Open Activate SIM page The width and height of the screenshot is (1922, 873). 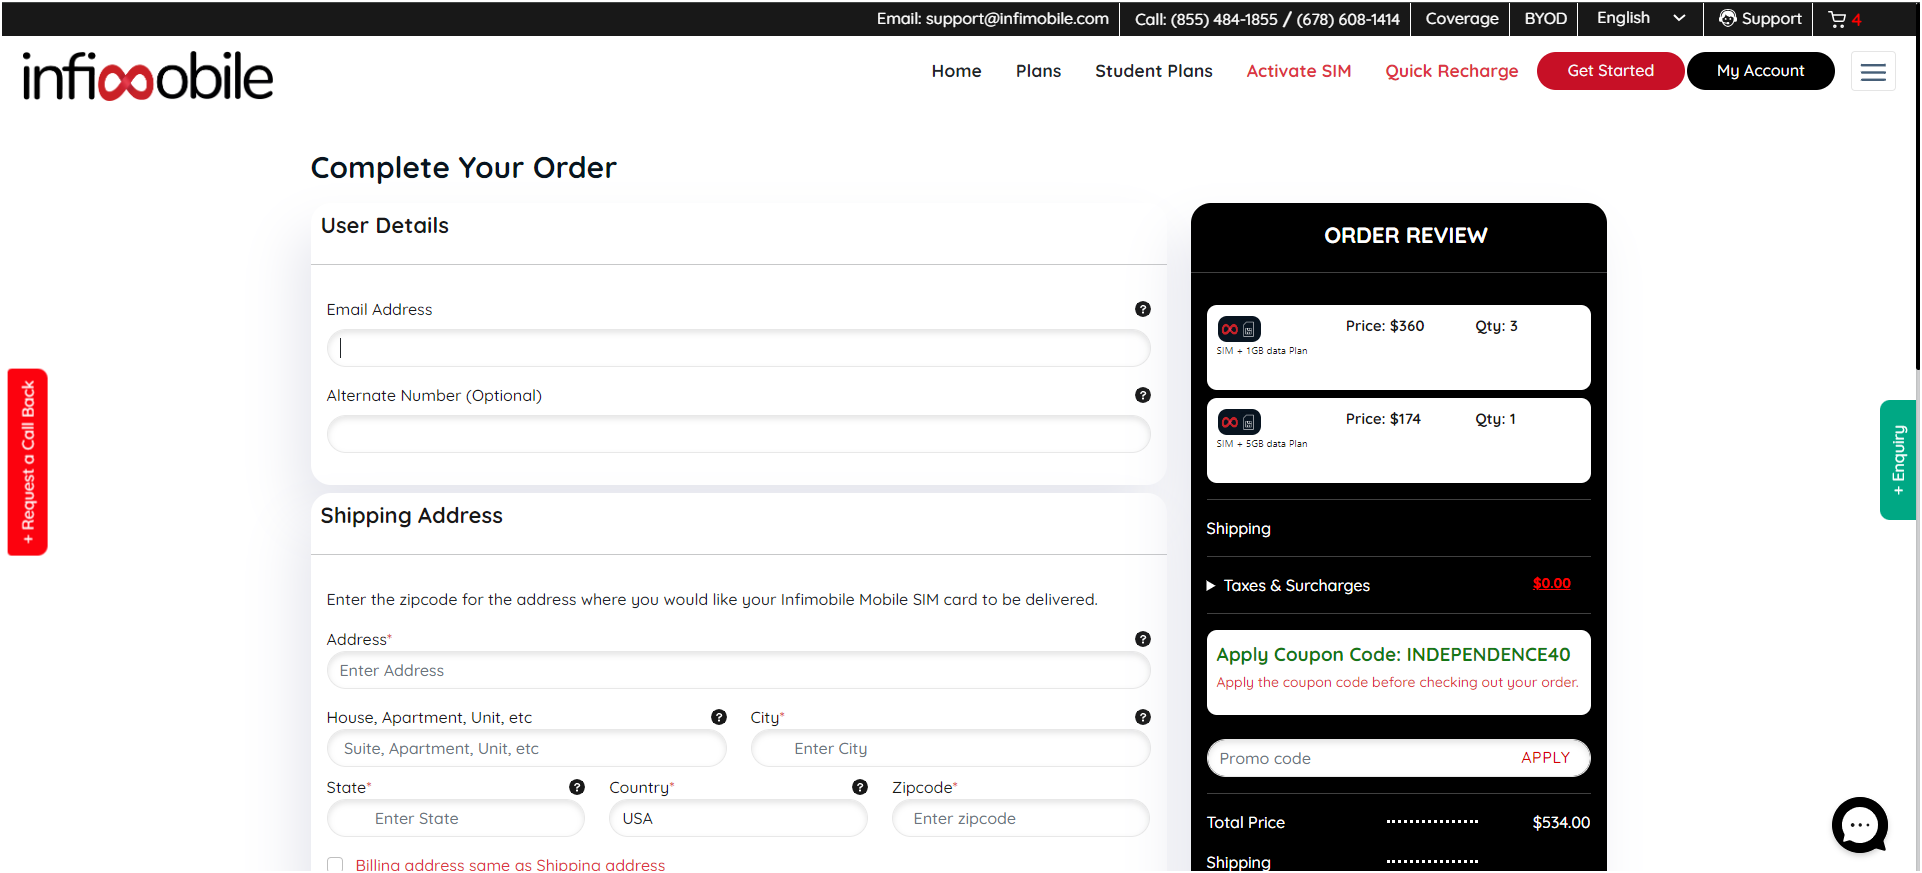point(1298,71)
